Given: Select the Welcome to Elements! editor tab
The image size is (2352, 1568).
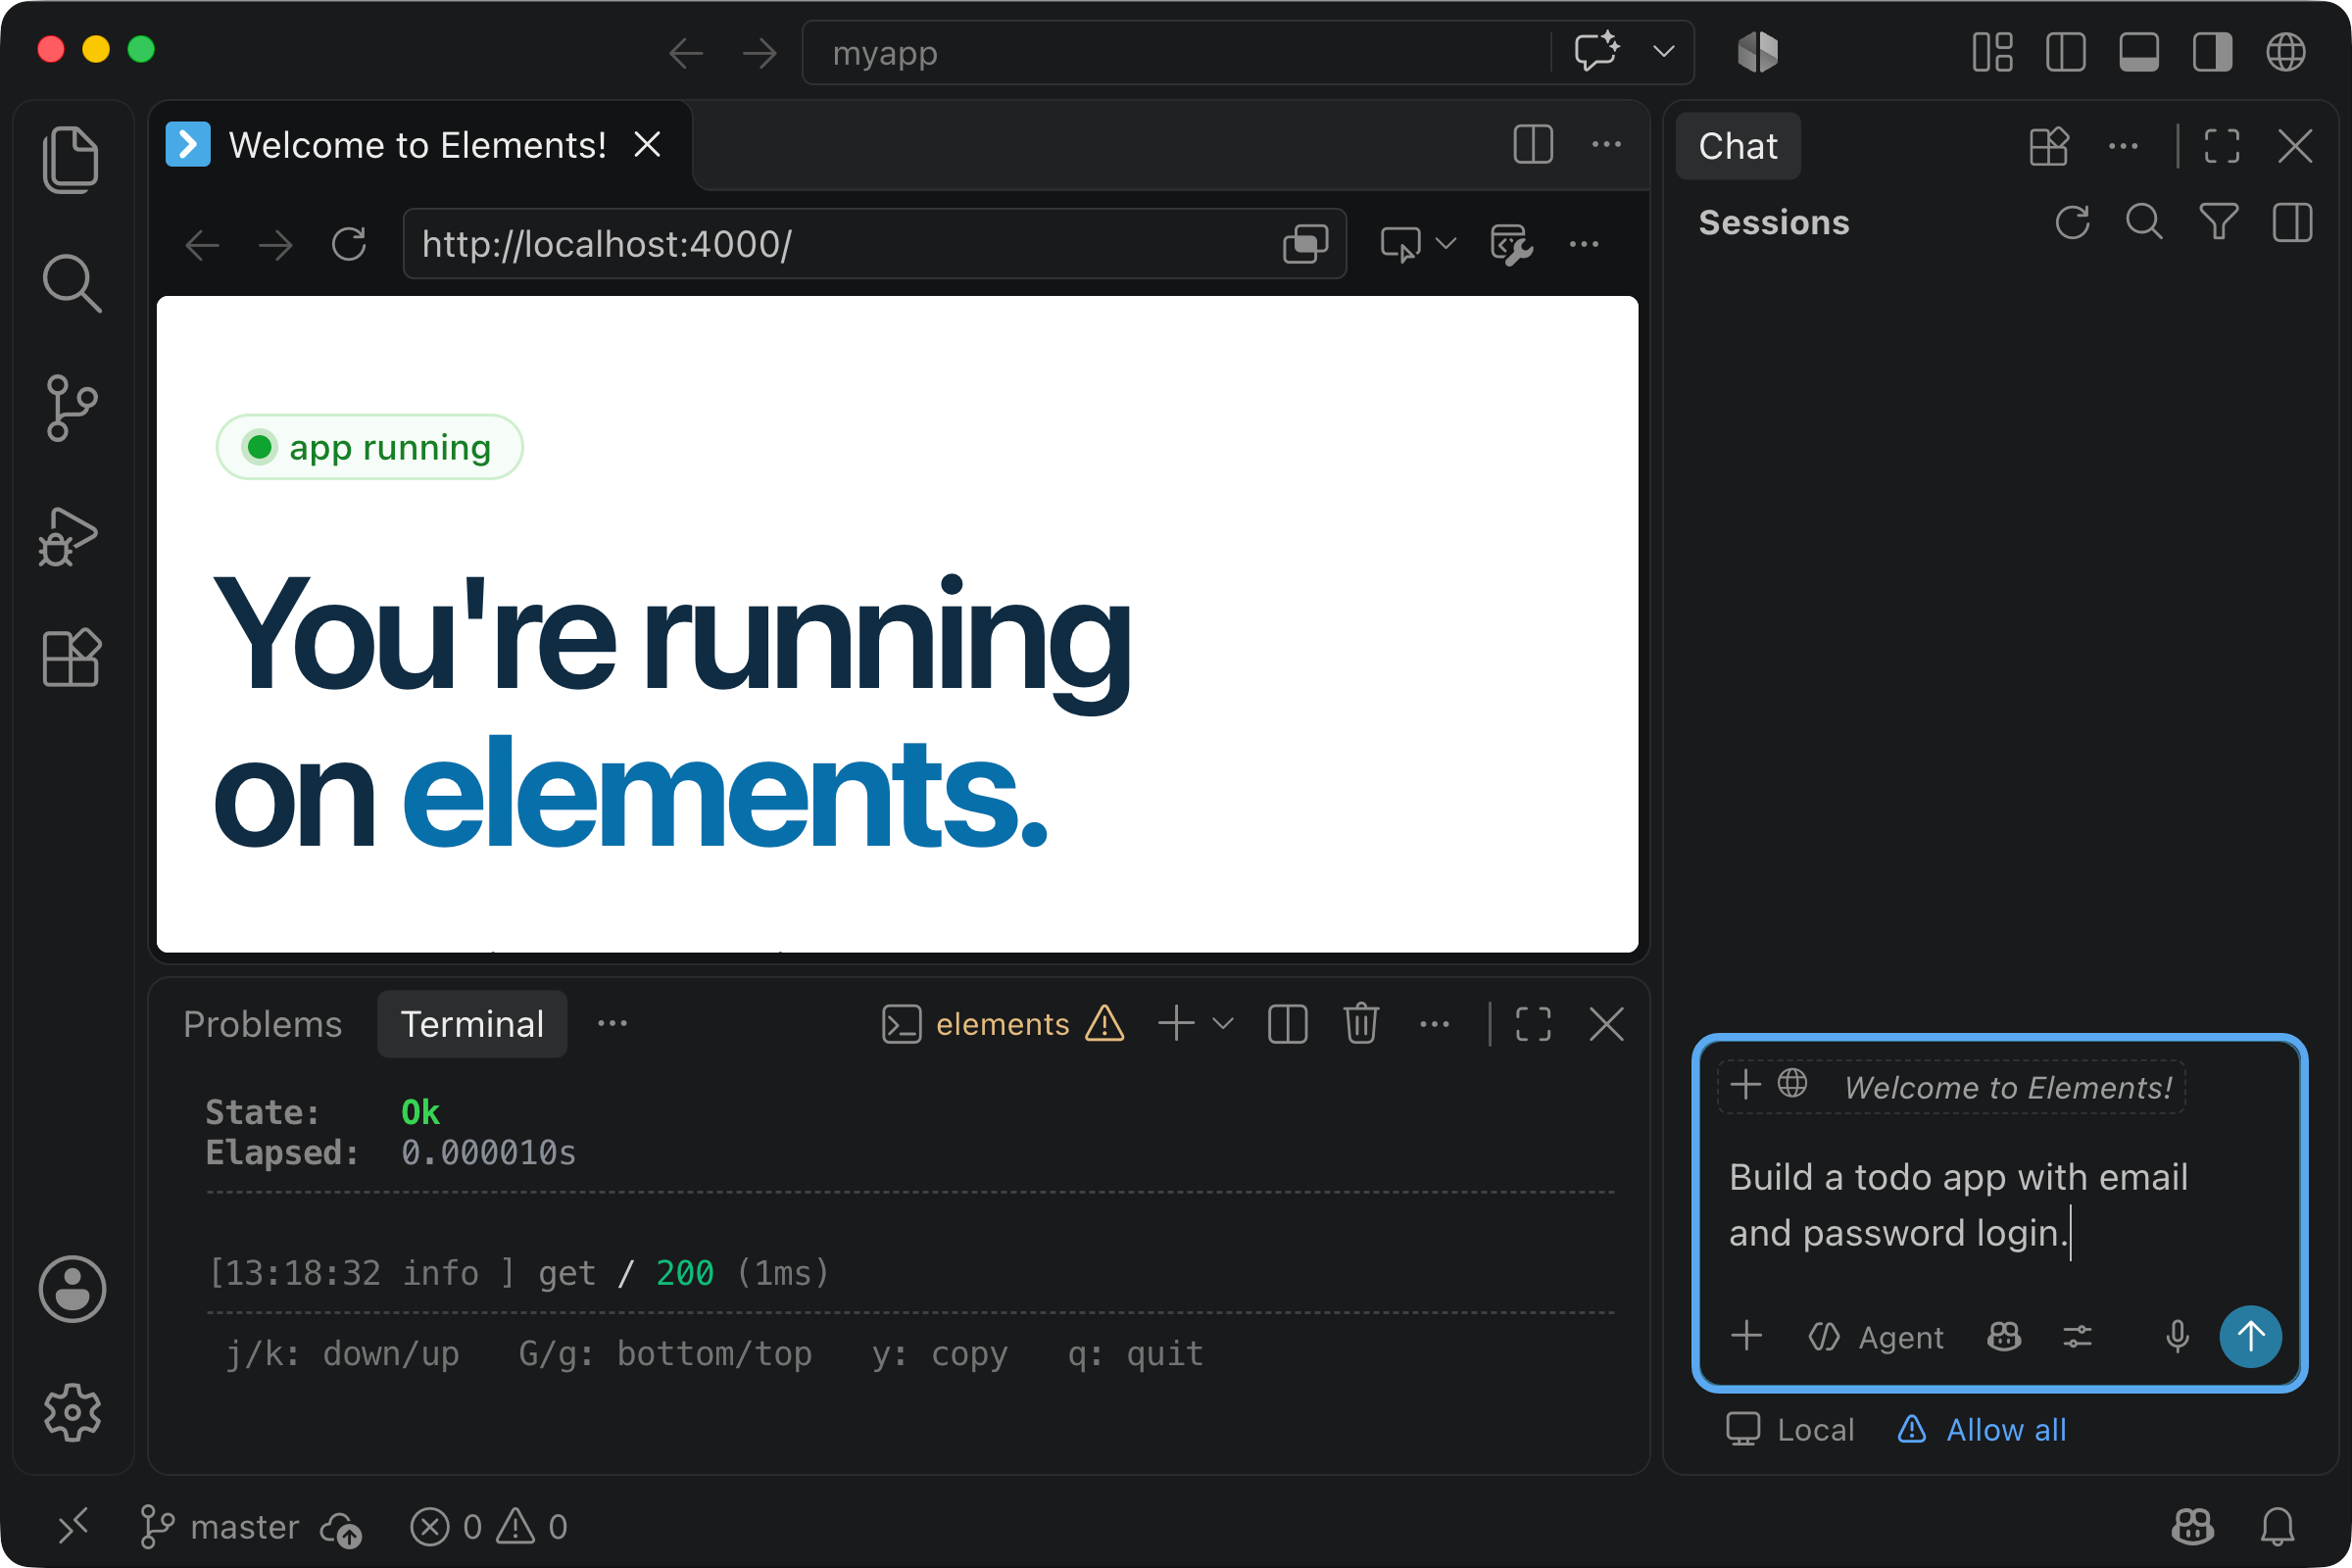Looking at the screenshot, I should [418, 145].
